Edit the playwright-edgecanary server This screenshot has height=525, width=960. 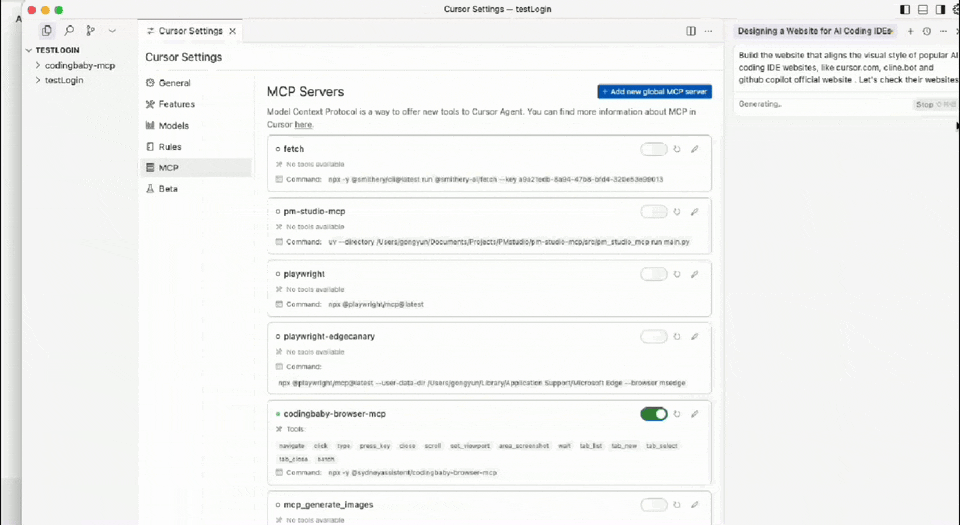[694, 337]
